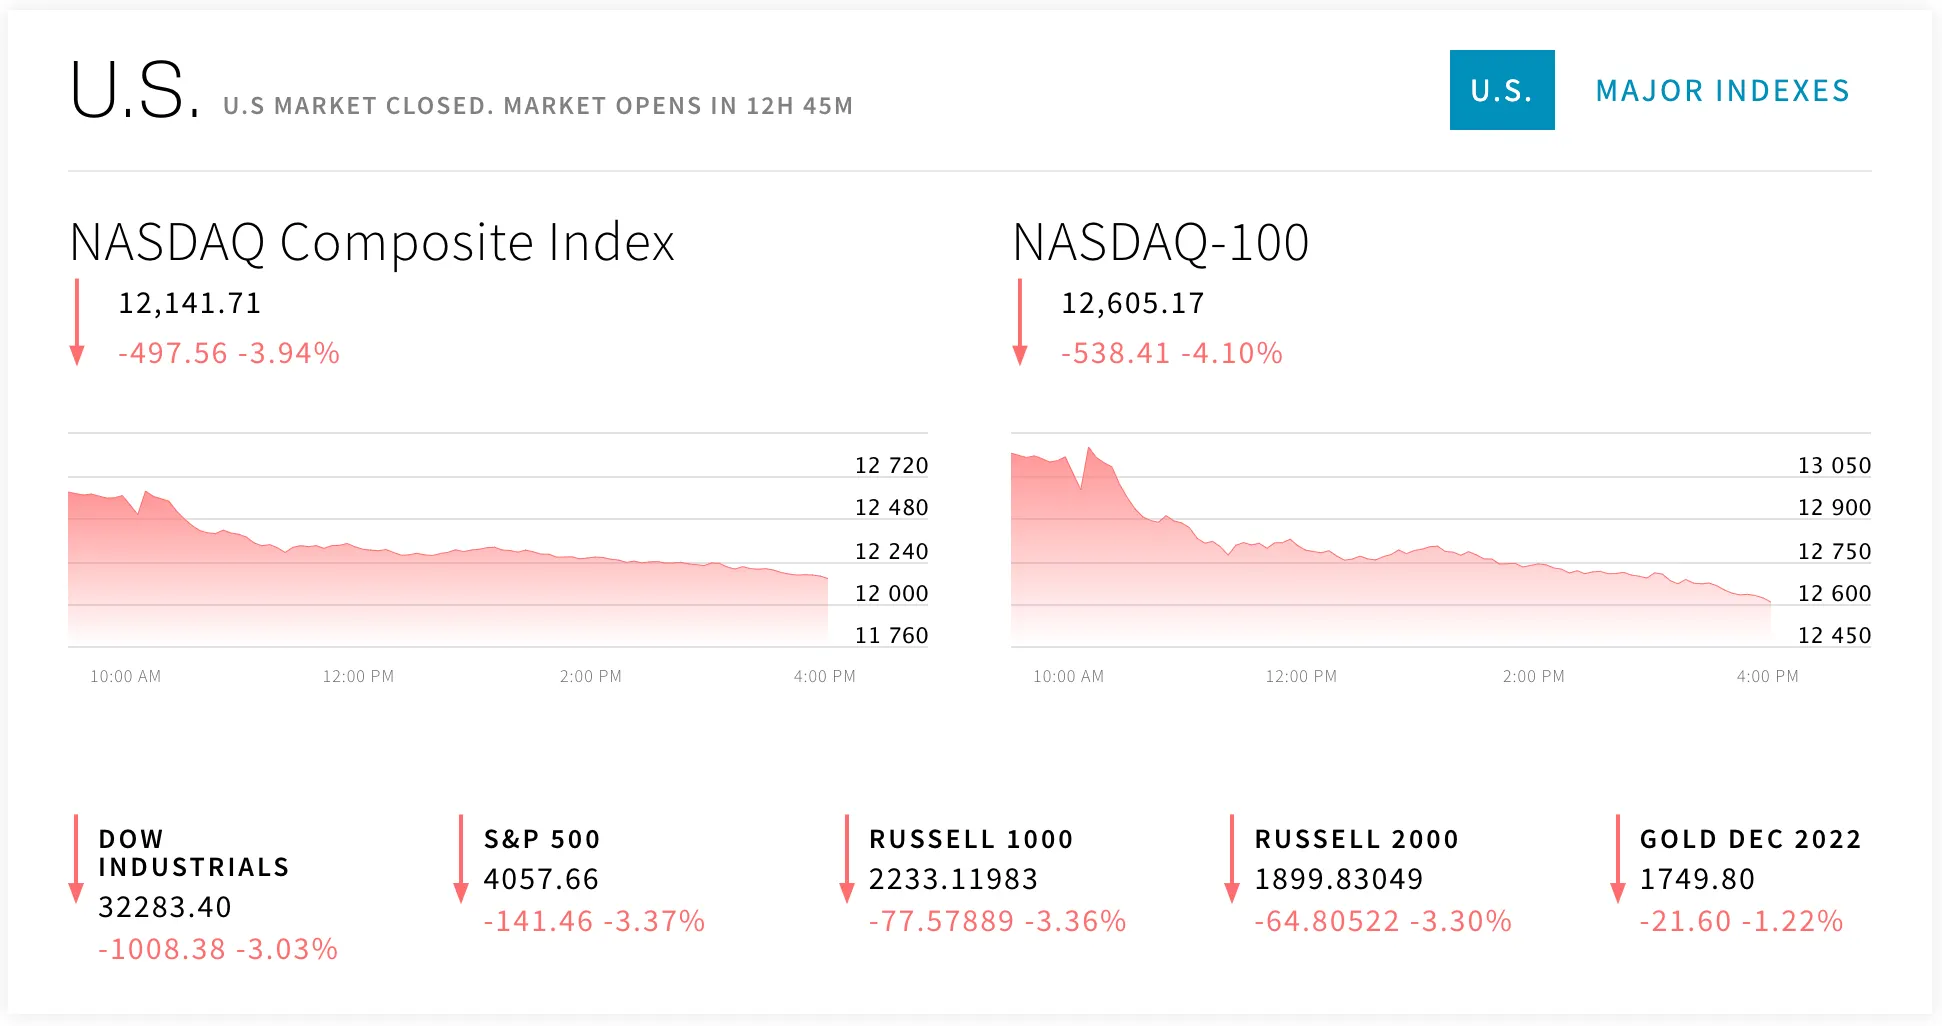
Task: Click the Russell 2000 down arrow icon
Action: 1232,859
